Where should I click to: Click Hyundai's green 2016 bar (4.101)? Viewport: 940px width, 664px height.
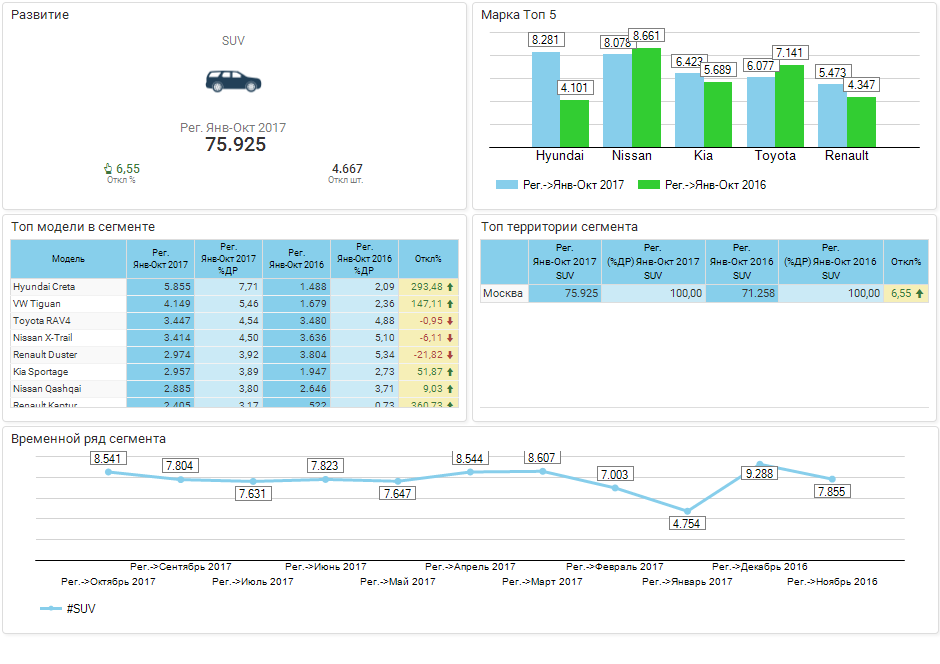coord(574,123)
